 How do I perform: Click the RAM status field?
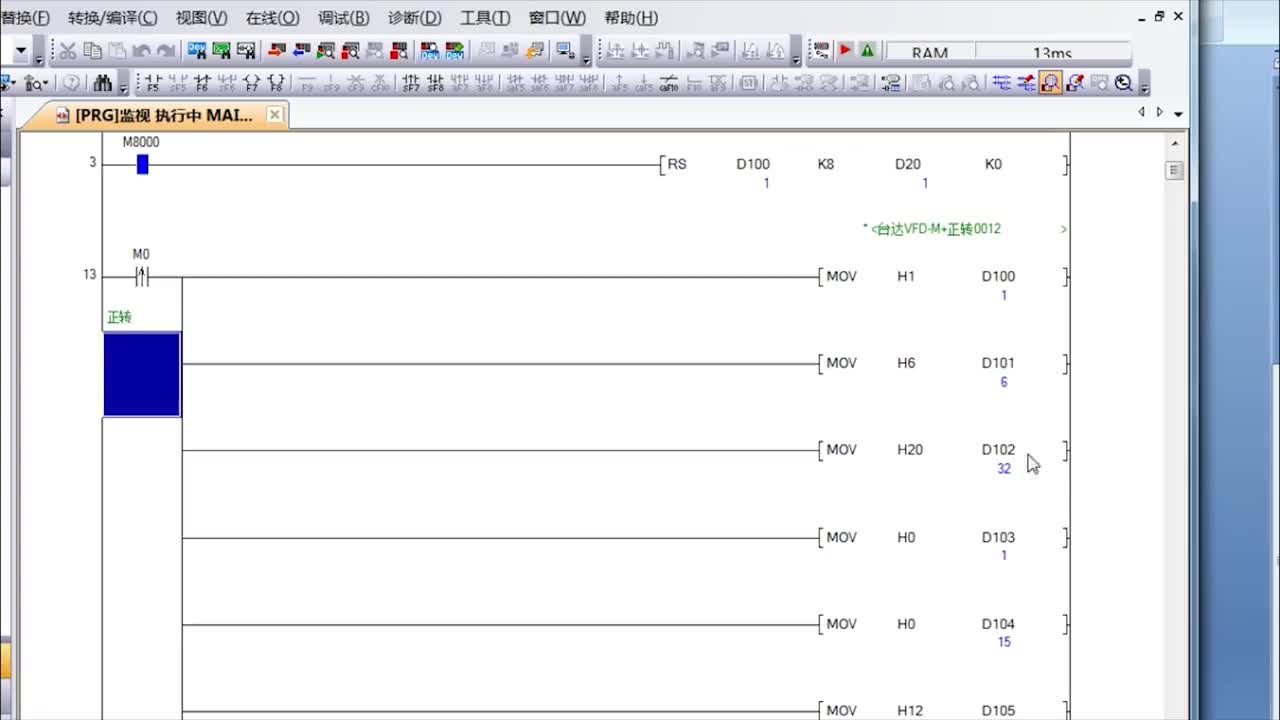(x=930, y=53)
